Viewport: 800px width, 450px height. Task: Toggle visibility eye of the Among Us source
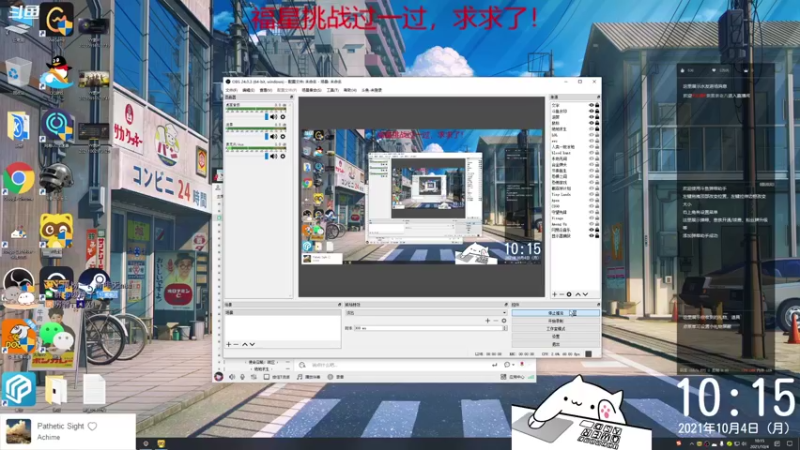[591, 224]
